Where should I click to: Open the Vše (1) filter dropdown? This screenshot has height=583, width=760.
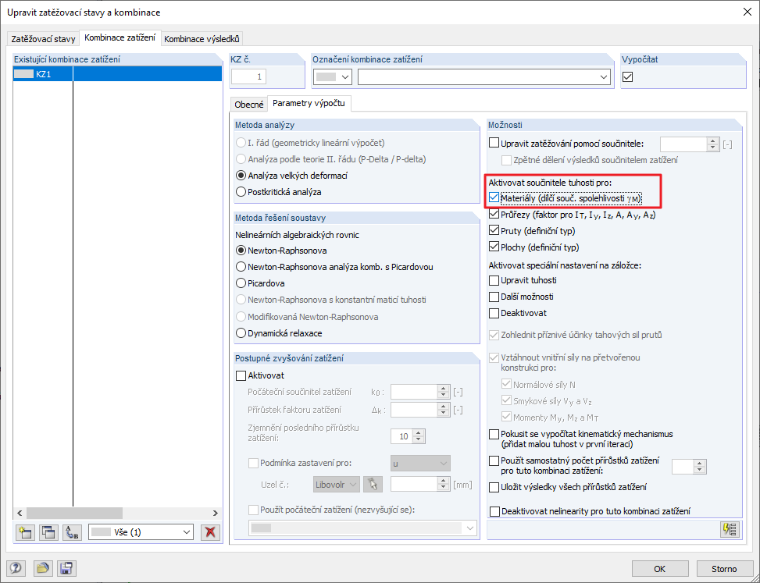[141, 532]
